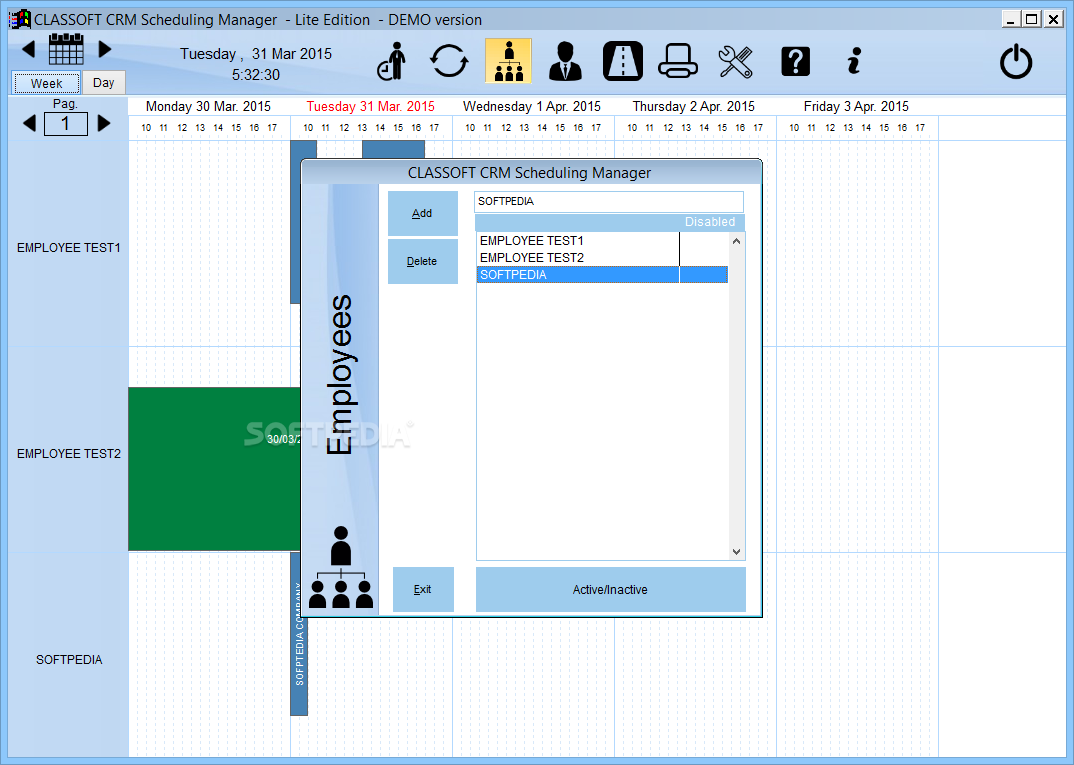Open the tools wrench settings icon
Image resolution: width=1074 pixels, height=765 pixels.
[x=736, y=61]
